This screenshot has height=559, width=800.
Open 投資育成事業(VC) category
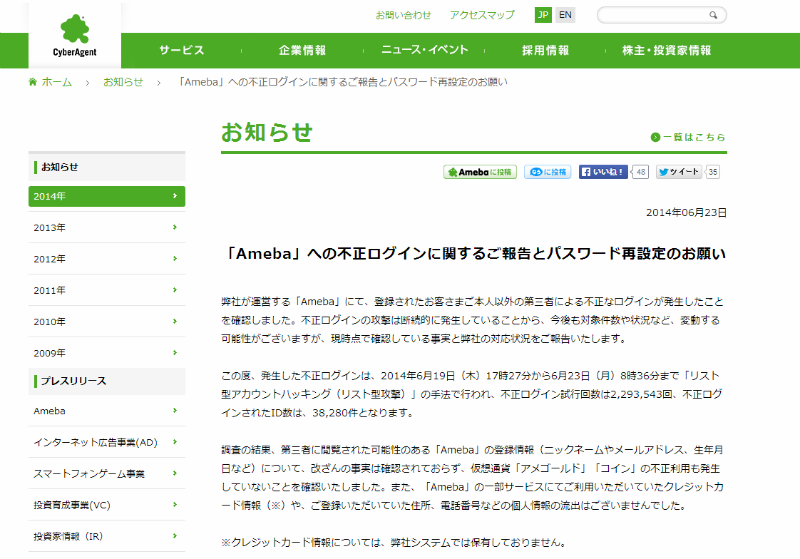click(x=107, y=505)
